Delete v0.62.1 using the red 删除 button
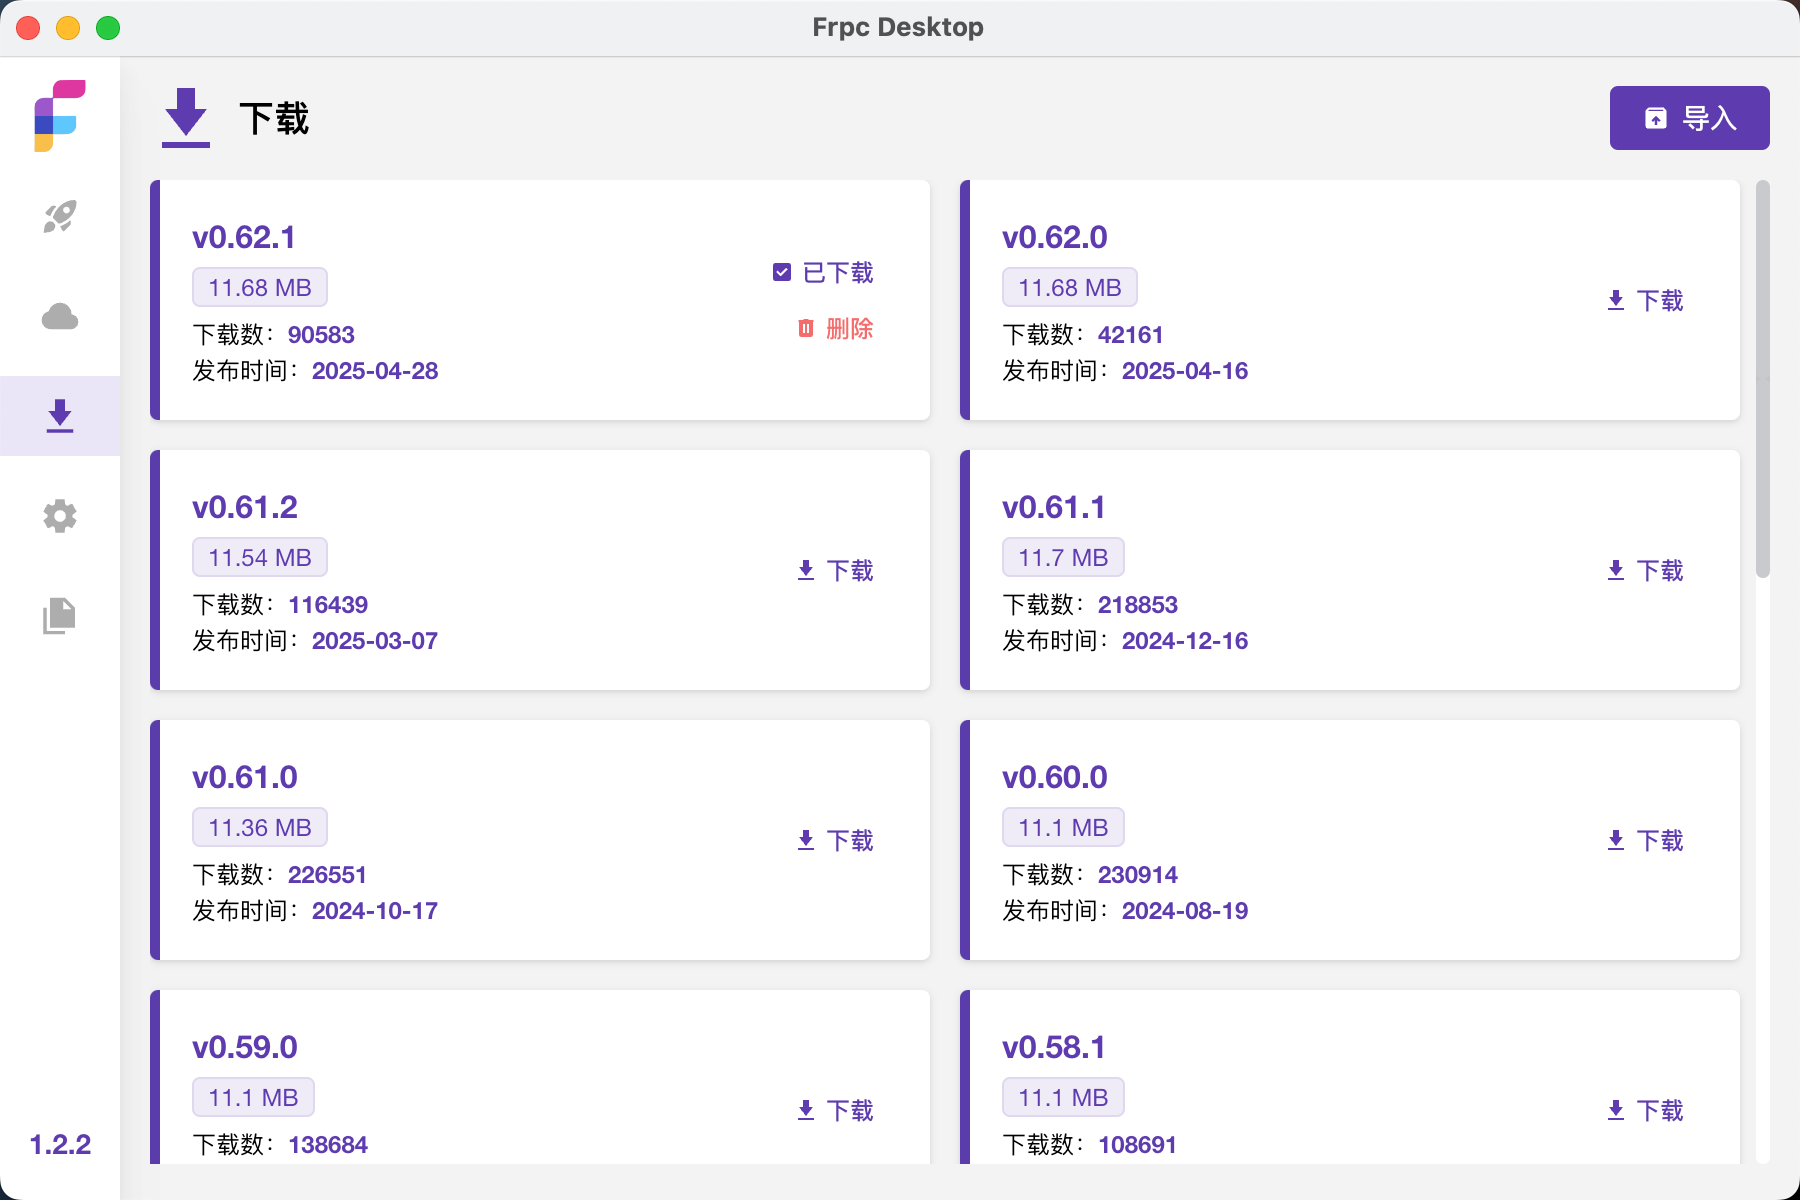1800x1200 pixels. coord(835,329)
